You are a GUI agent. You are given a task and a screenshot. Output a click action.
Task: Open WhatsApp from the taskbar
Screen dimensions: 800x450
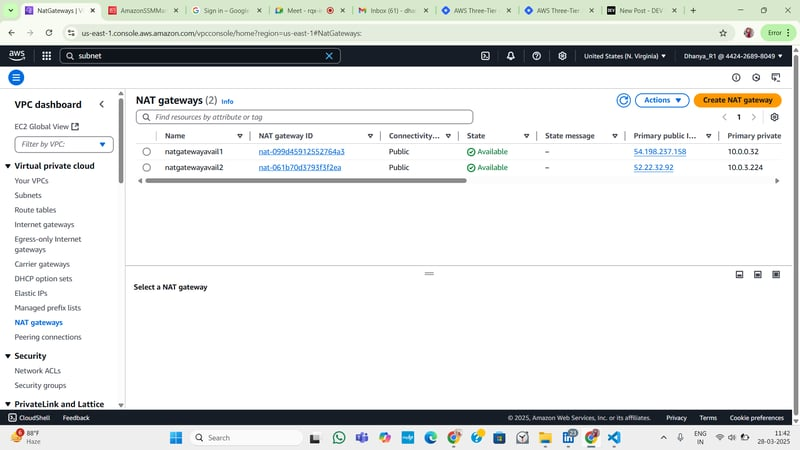coord(339,438)
